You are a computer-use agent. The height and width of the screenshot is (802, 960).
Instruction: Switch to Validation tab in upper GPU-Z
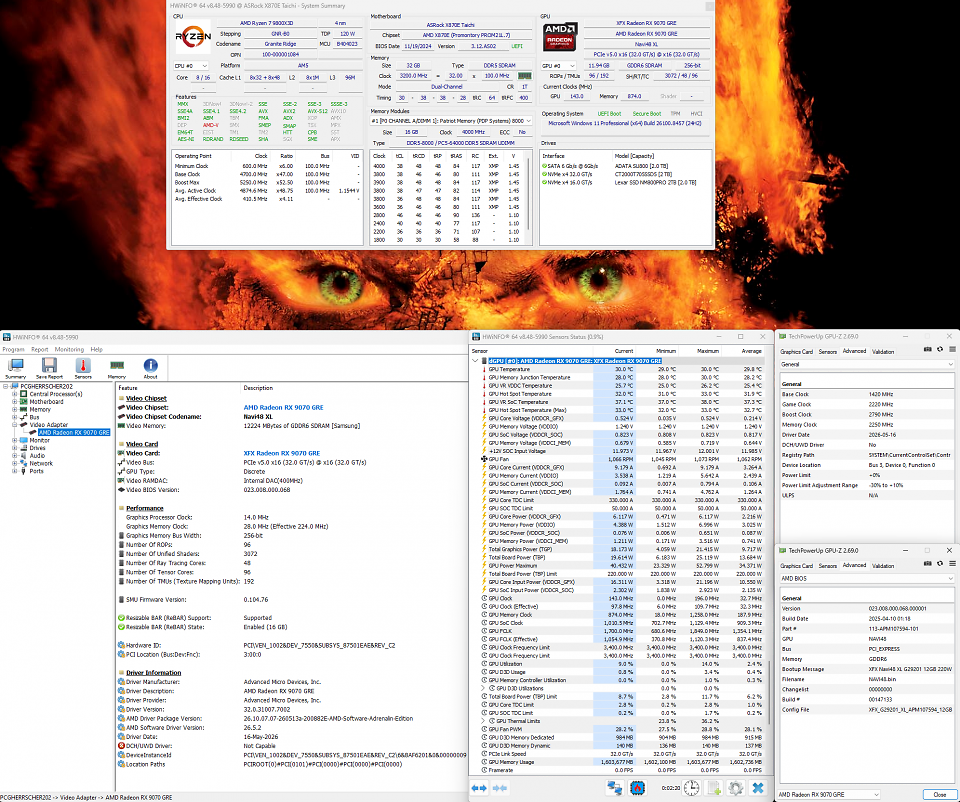click(x=883, y=352)
